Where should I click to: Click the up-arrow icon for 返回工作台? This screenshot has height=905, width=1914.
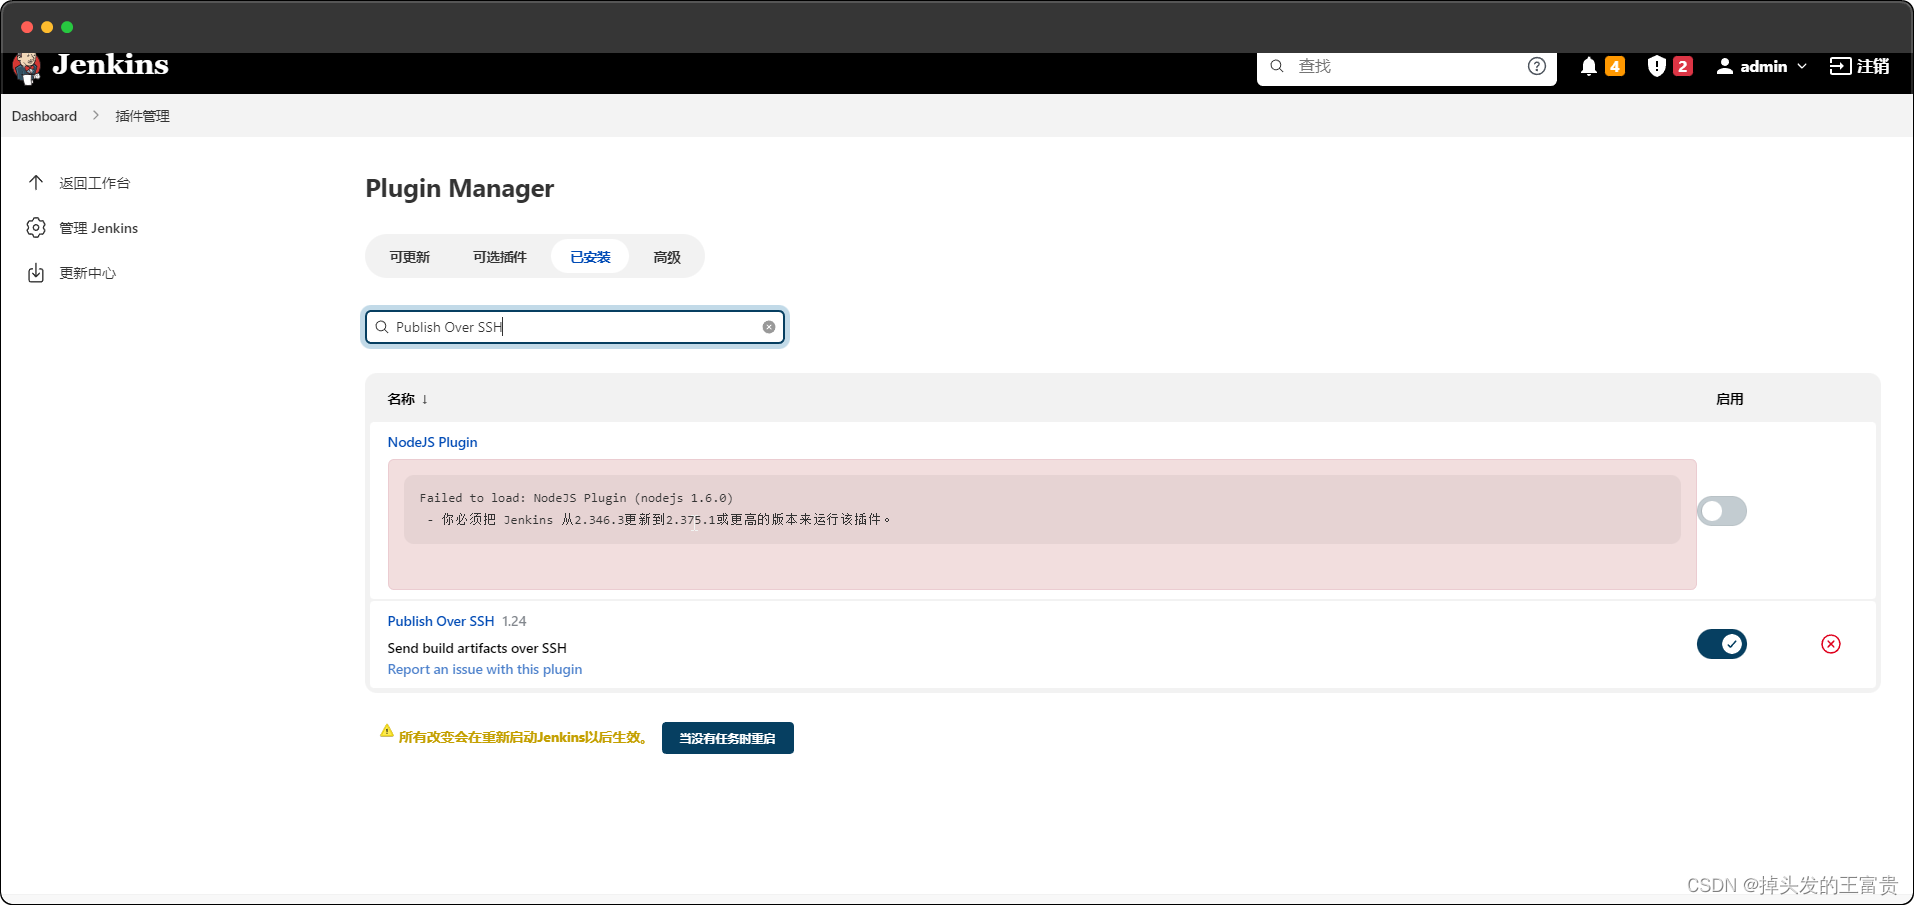(36, 182)
